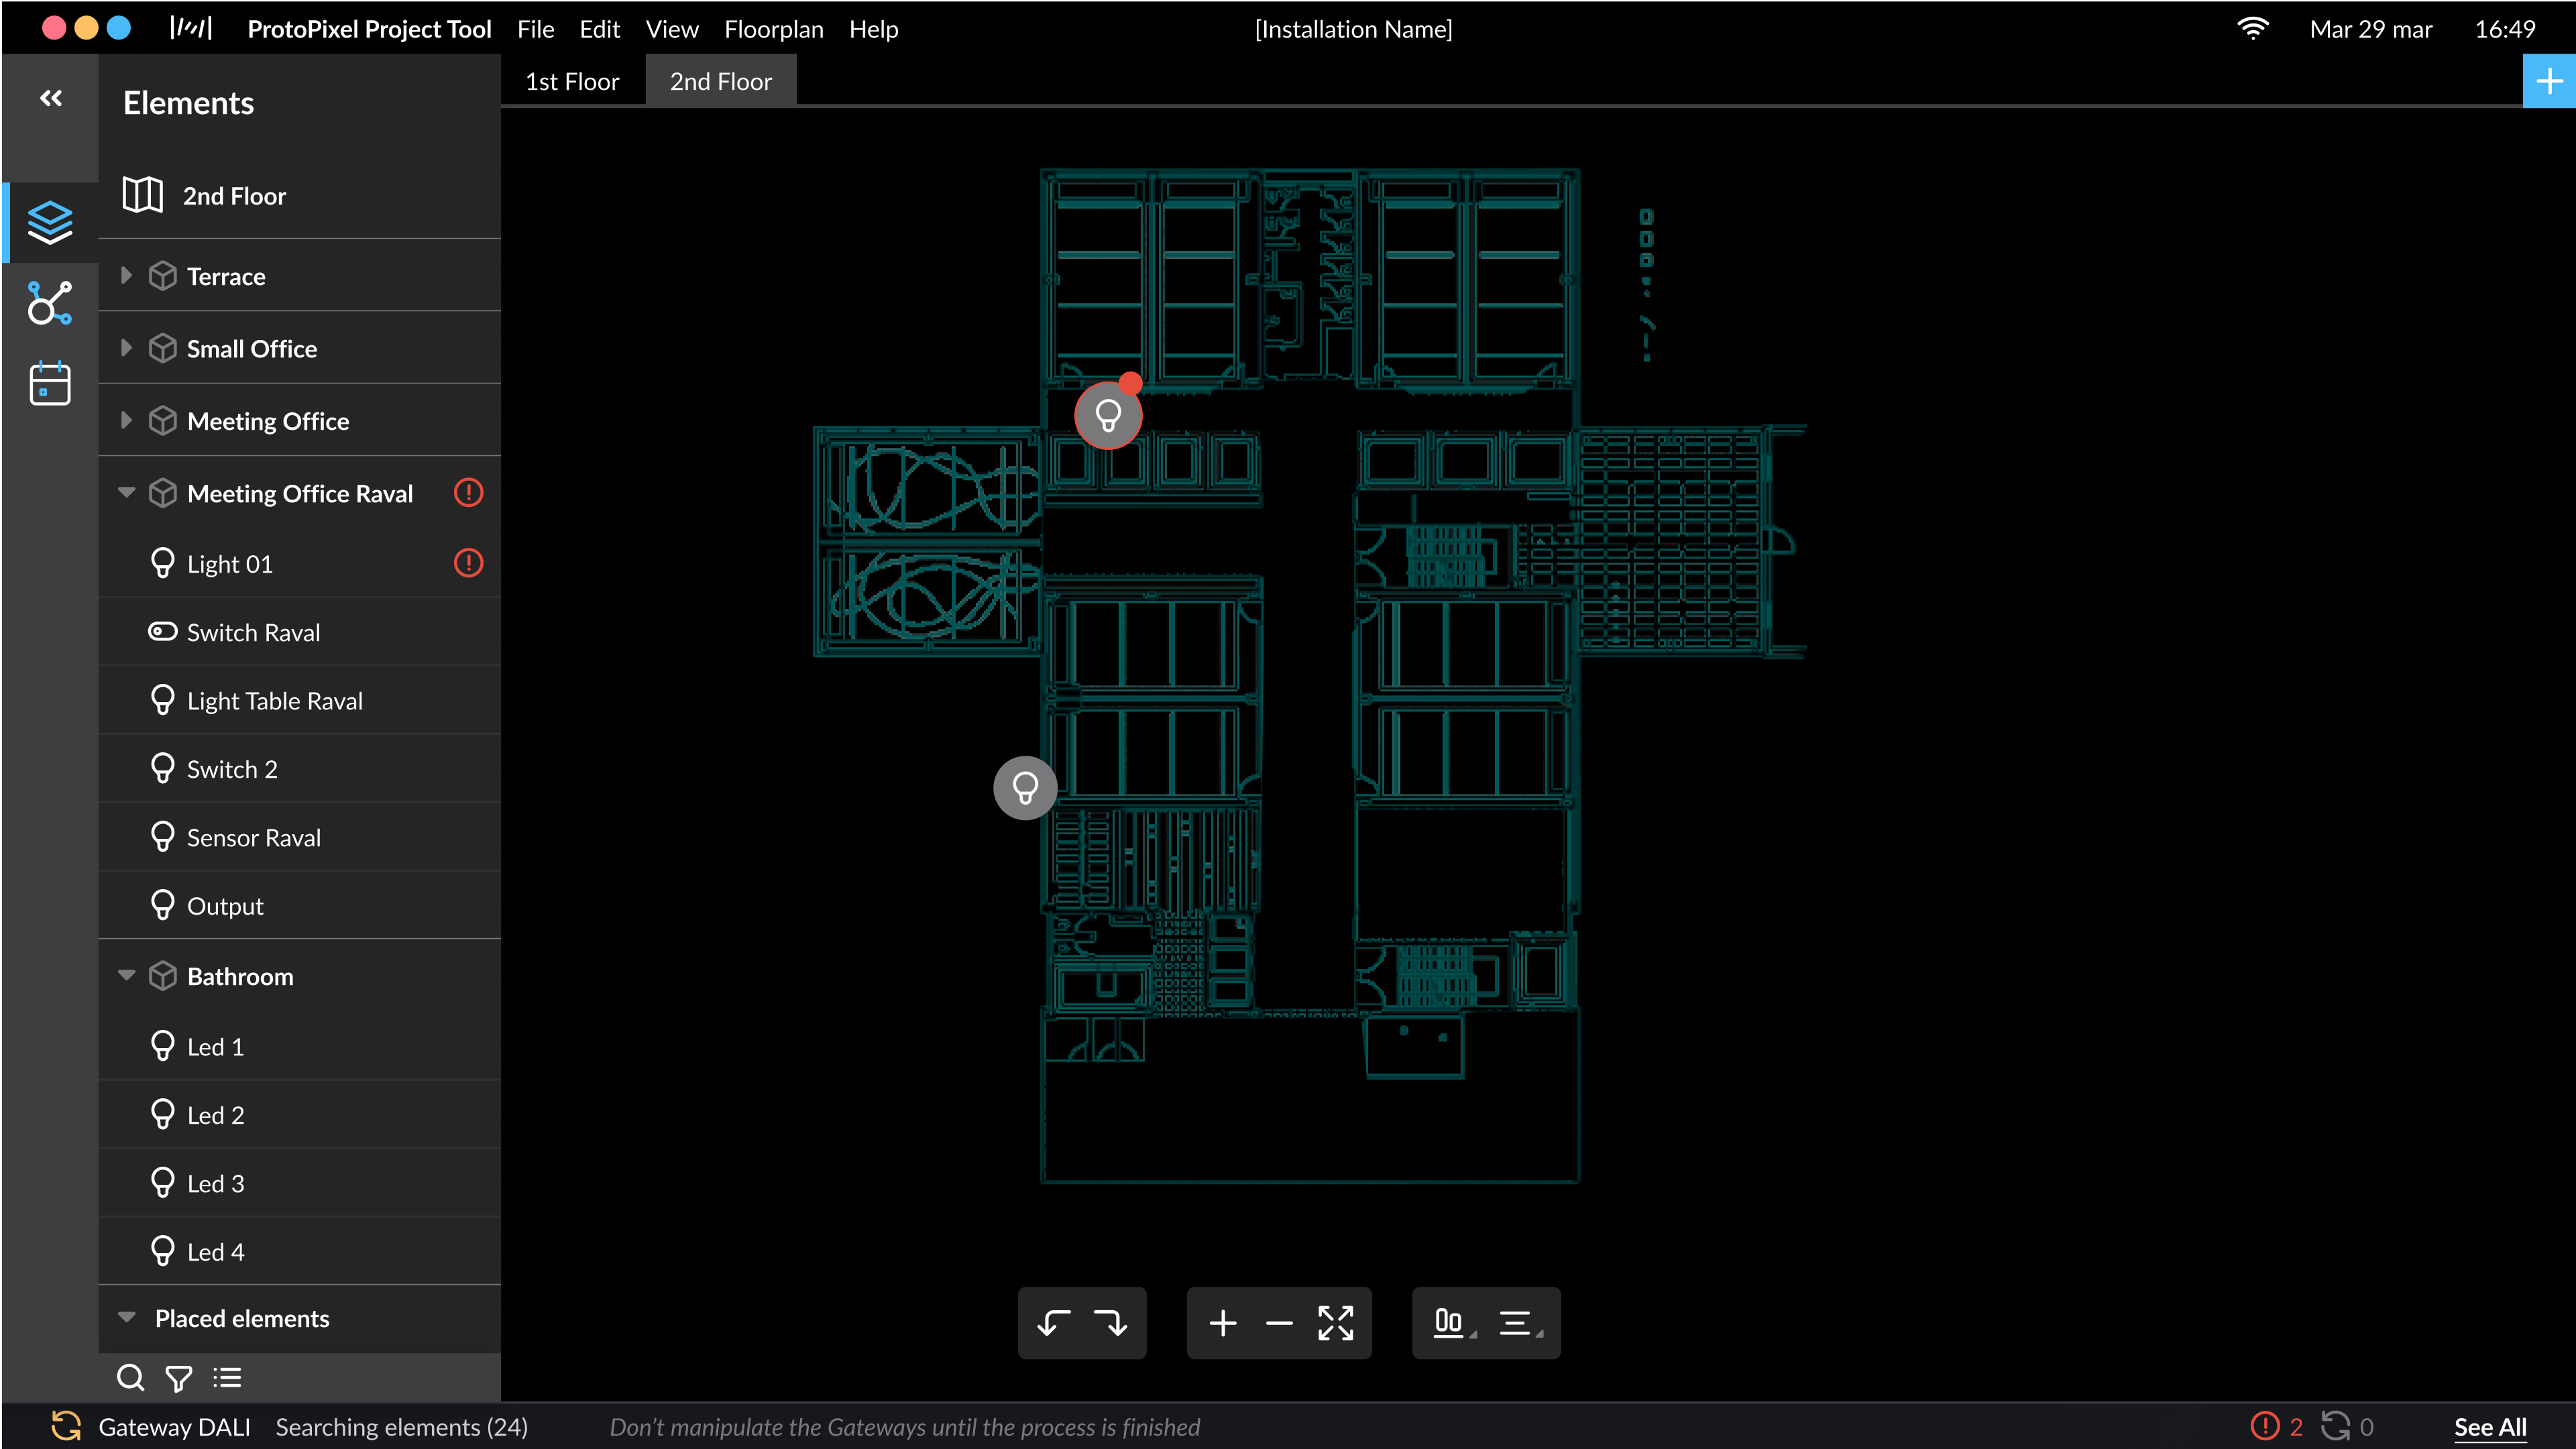Select Light Table Raval element
This screenshot has width=2576, height=1449.
point(300,700)
